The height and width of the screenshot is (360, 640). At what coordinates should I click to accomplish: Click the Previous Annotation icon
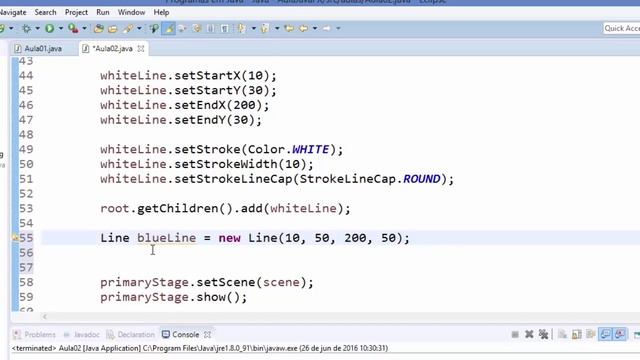point(265,29)
